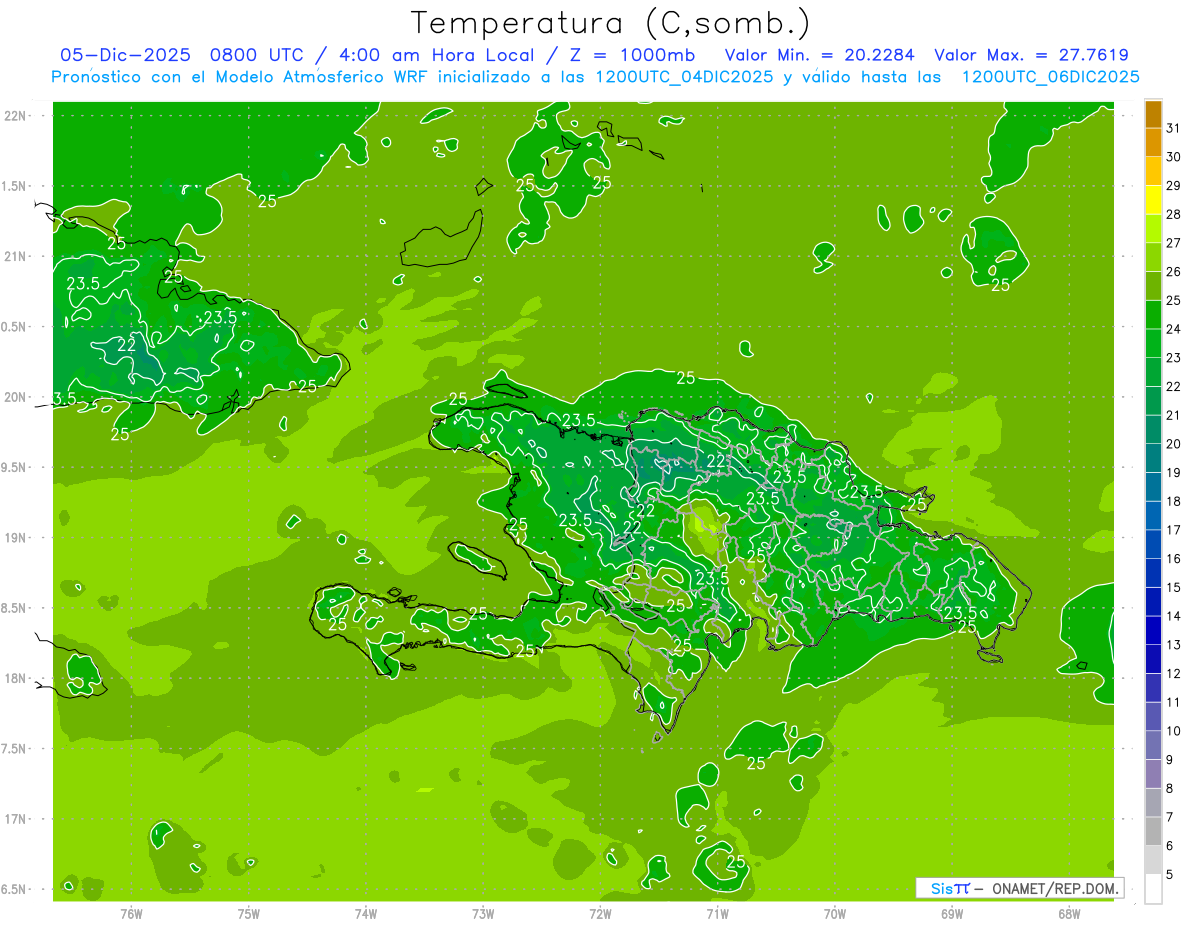The height and width of the screenshot is (927, 1200).
Task: Pick the legend swatch between 25 and 26
Action: [x=1153, y=286]
